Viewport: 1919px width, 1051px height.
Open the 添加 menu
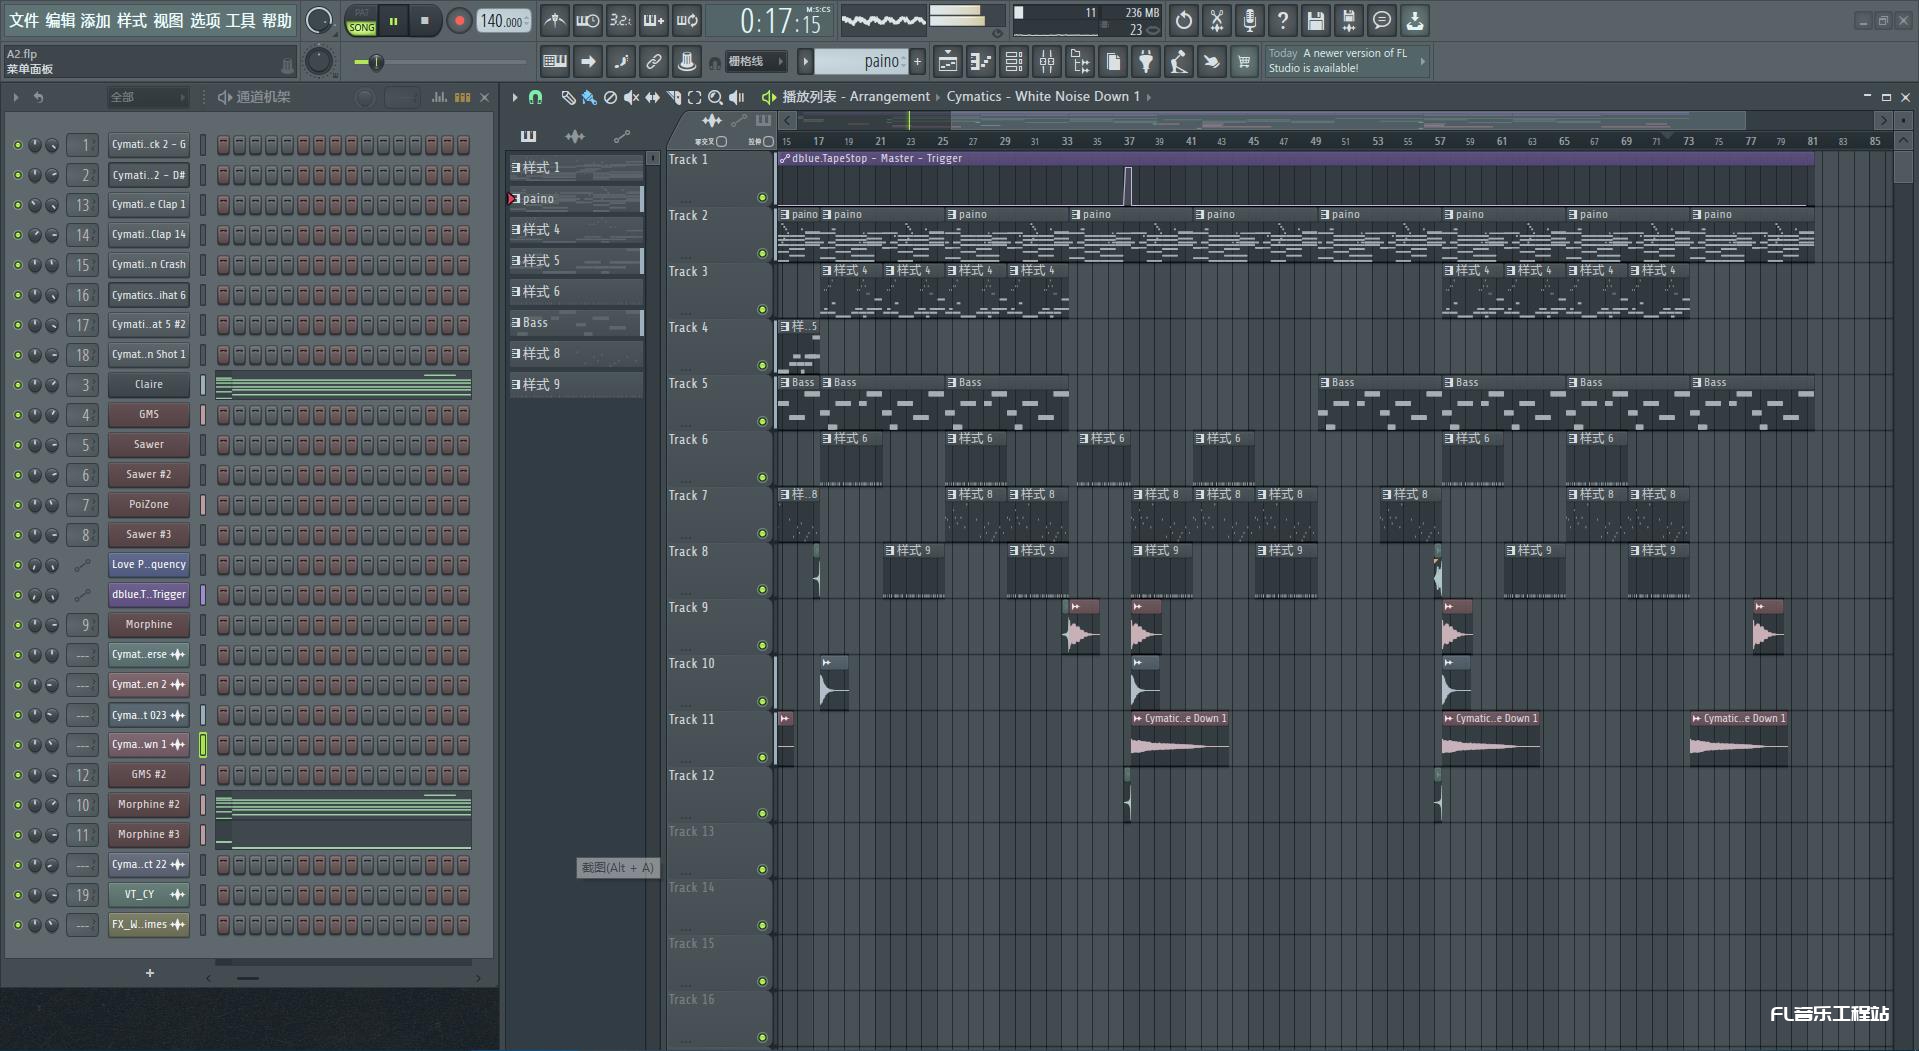pyautogui.click(x=96, y=20)
